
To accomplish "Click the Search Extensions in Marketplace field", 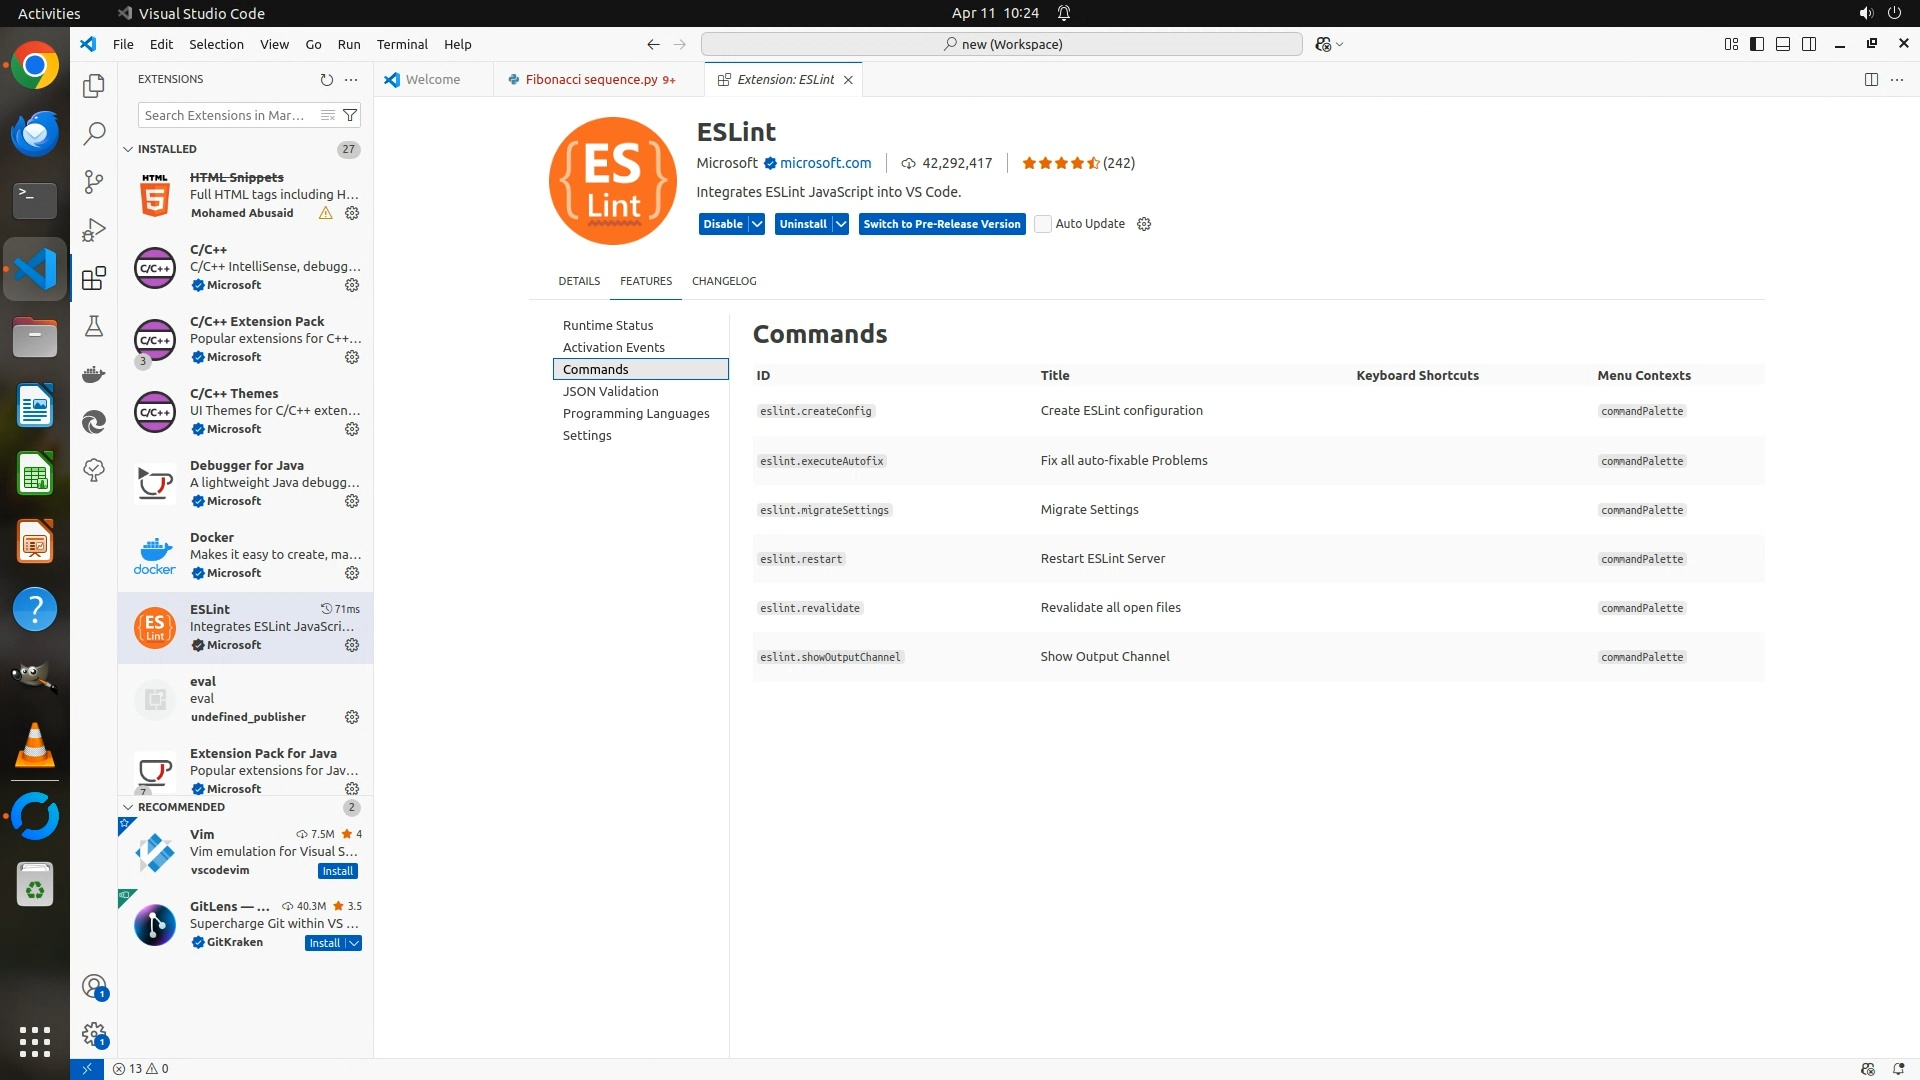I will pyautogui.click(x=225, y=115).
